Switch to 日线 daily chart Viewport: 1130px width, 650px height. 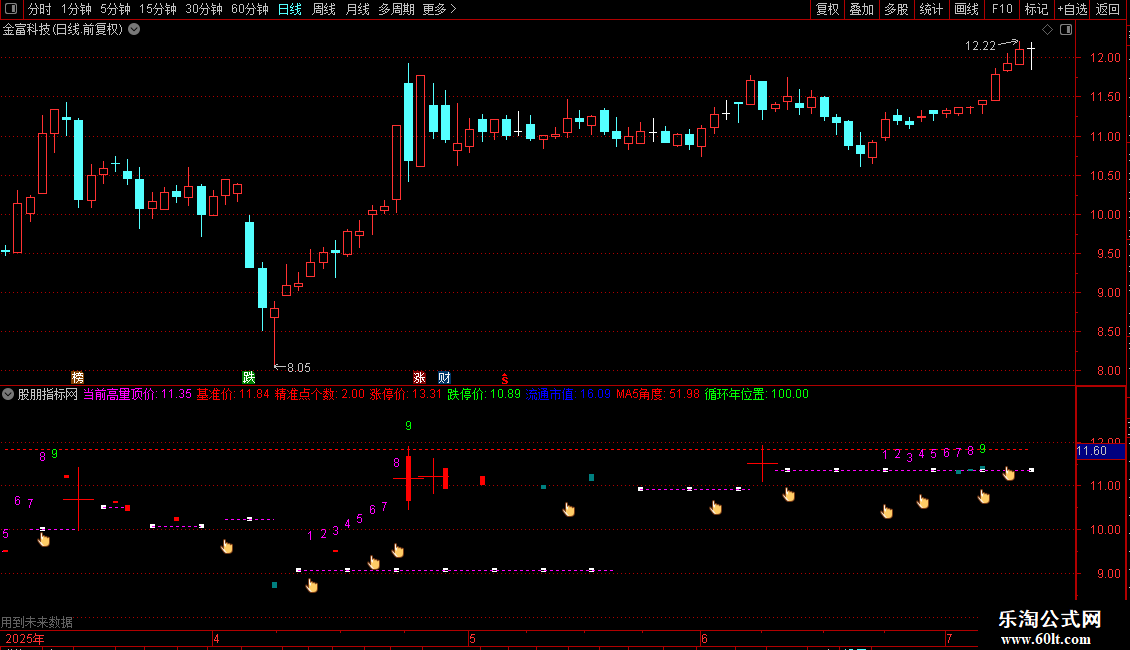(x=290, y=9)
